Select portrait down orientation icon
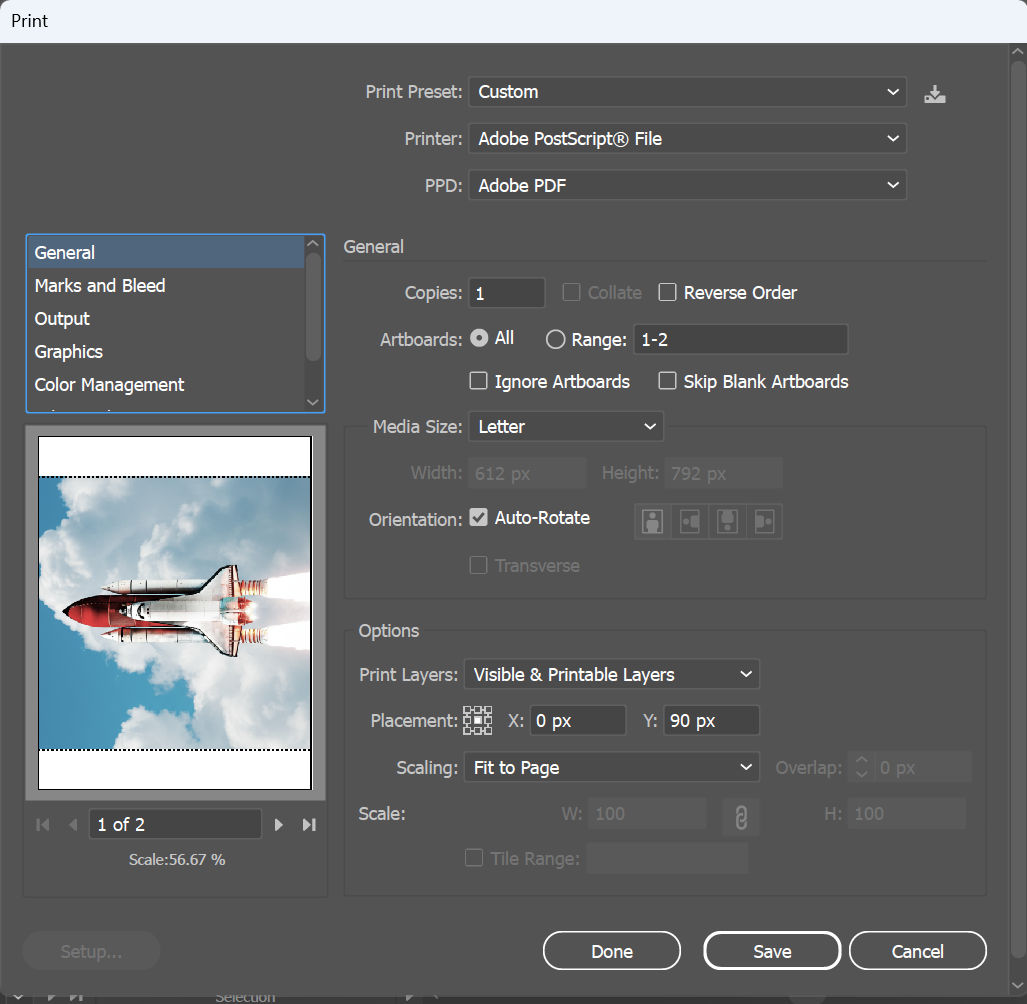Image resolution: width=1027 pixels, height=1004 pixels. click(727, 521)
